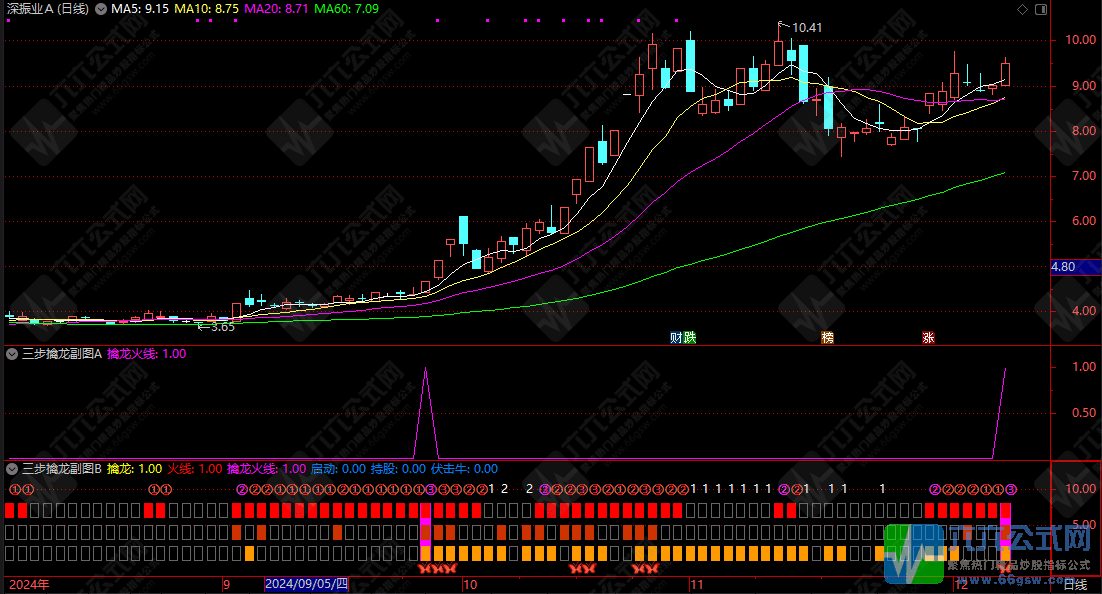This screenshot has height=594, width=1102.
Task: Click the 跌 event marker below candles
Action: pos(689,338)
